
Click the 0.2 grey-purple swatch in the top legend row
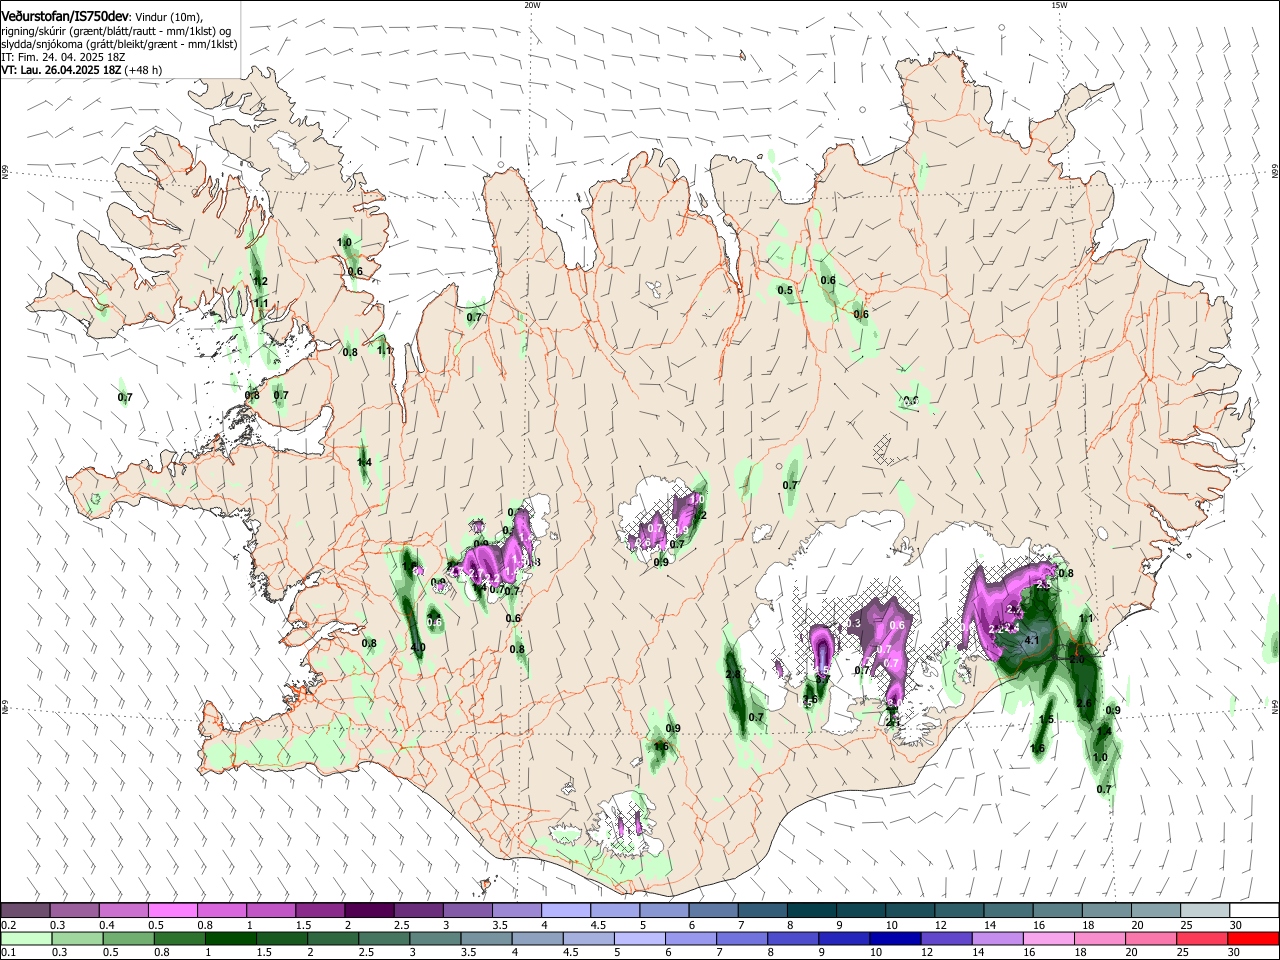25,911
